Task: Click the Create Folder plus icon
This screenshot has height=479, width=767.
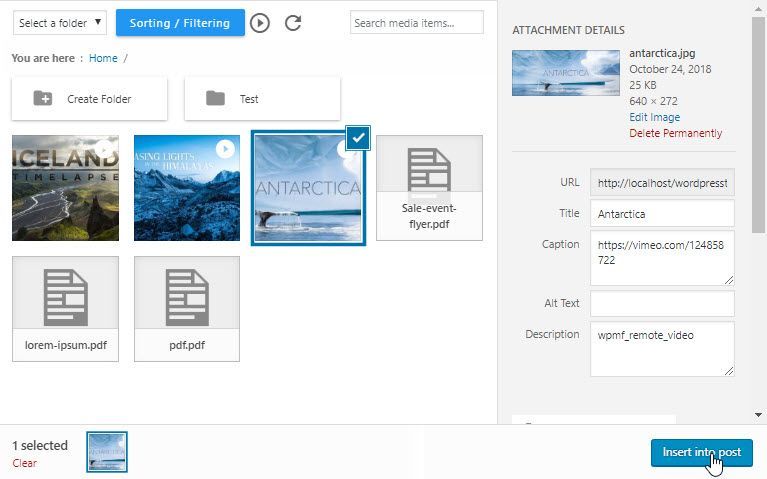Action: coord(43,98)
